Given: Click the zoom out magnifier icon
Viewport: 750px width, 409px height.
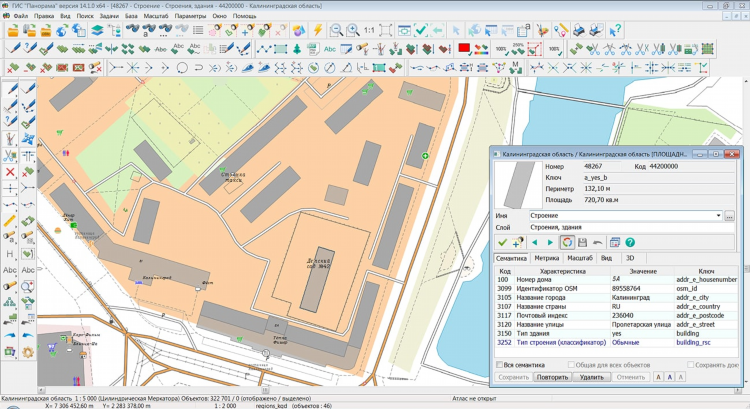Looking at the screenshot, I should (336, 31).
